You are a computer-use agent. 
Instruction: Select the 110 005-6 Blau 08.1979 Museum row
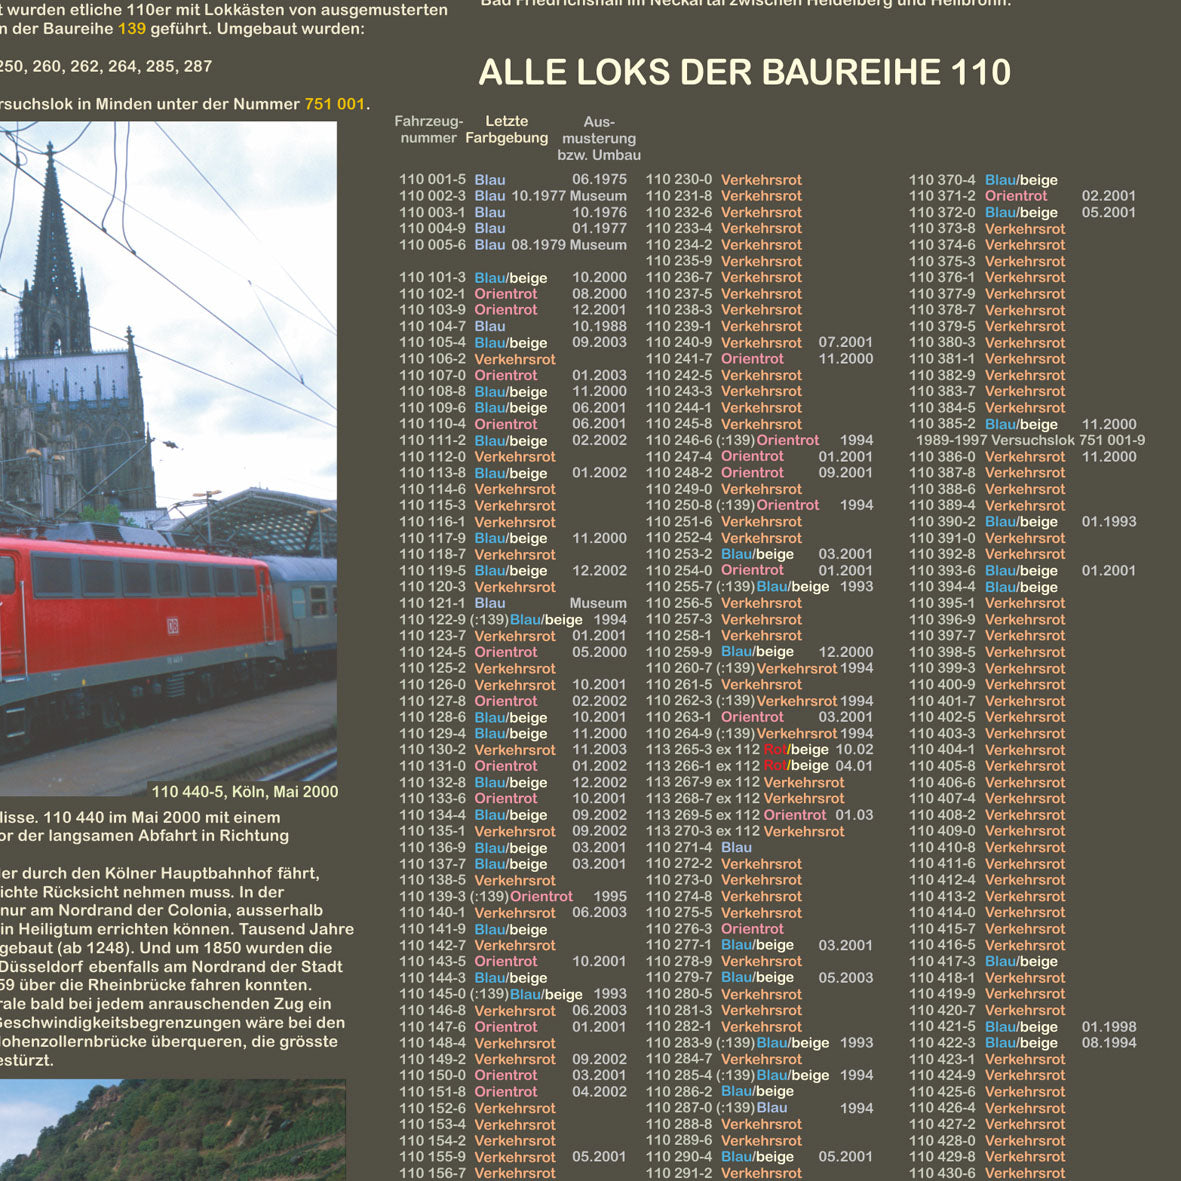pyautogui.click(x=512, y=245)
